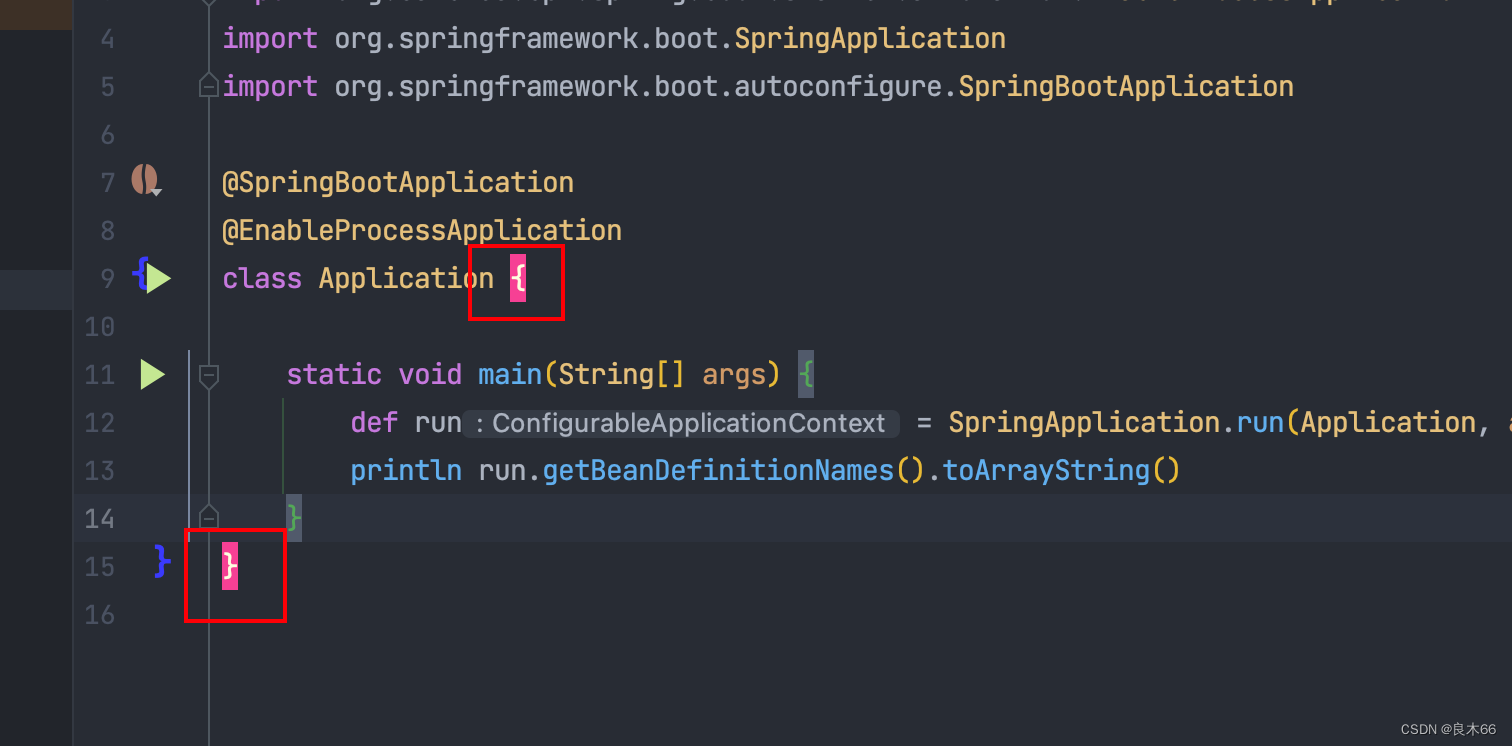The height and width of the screenshot is (746, 1512).
Task: Click the class keyword on line 9
Action: click(262, 278)
